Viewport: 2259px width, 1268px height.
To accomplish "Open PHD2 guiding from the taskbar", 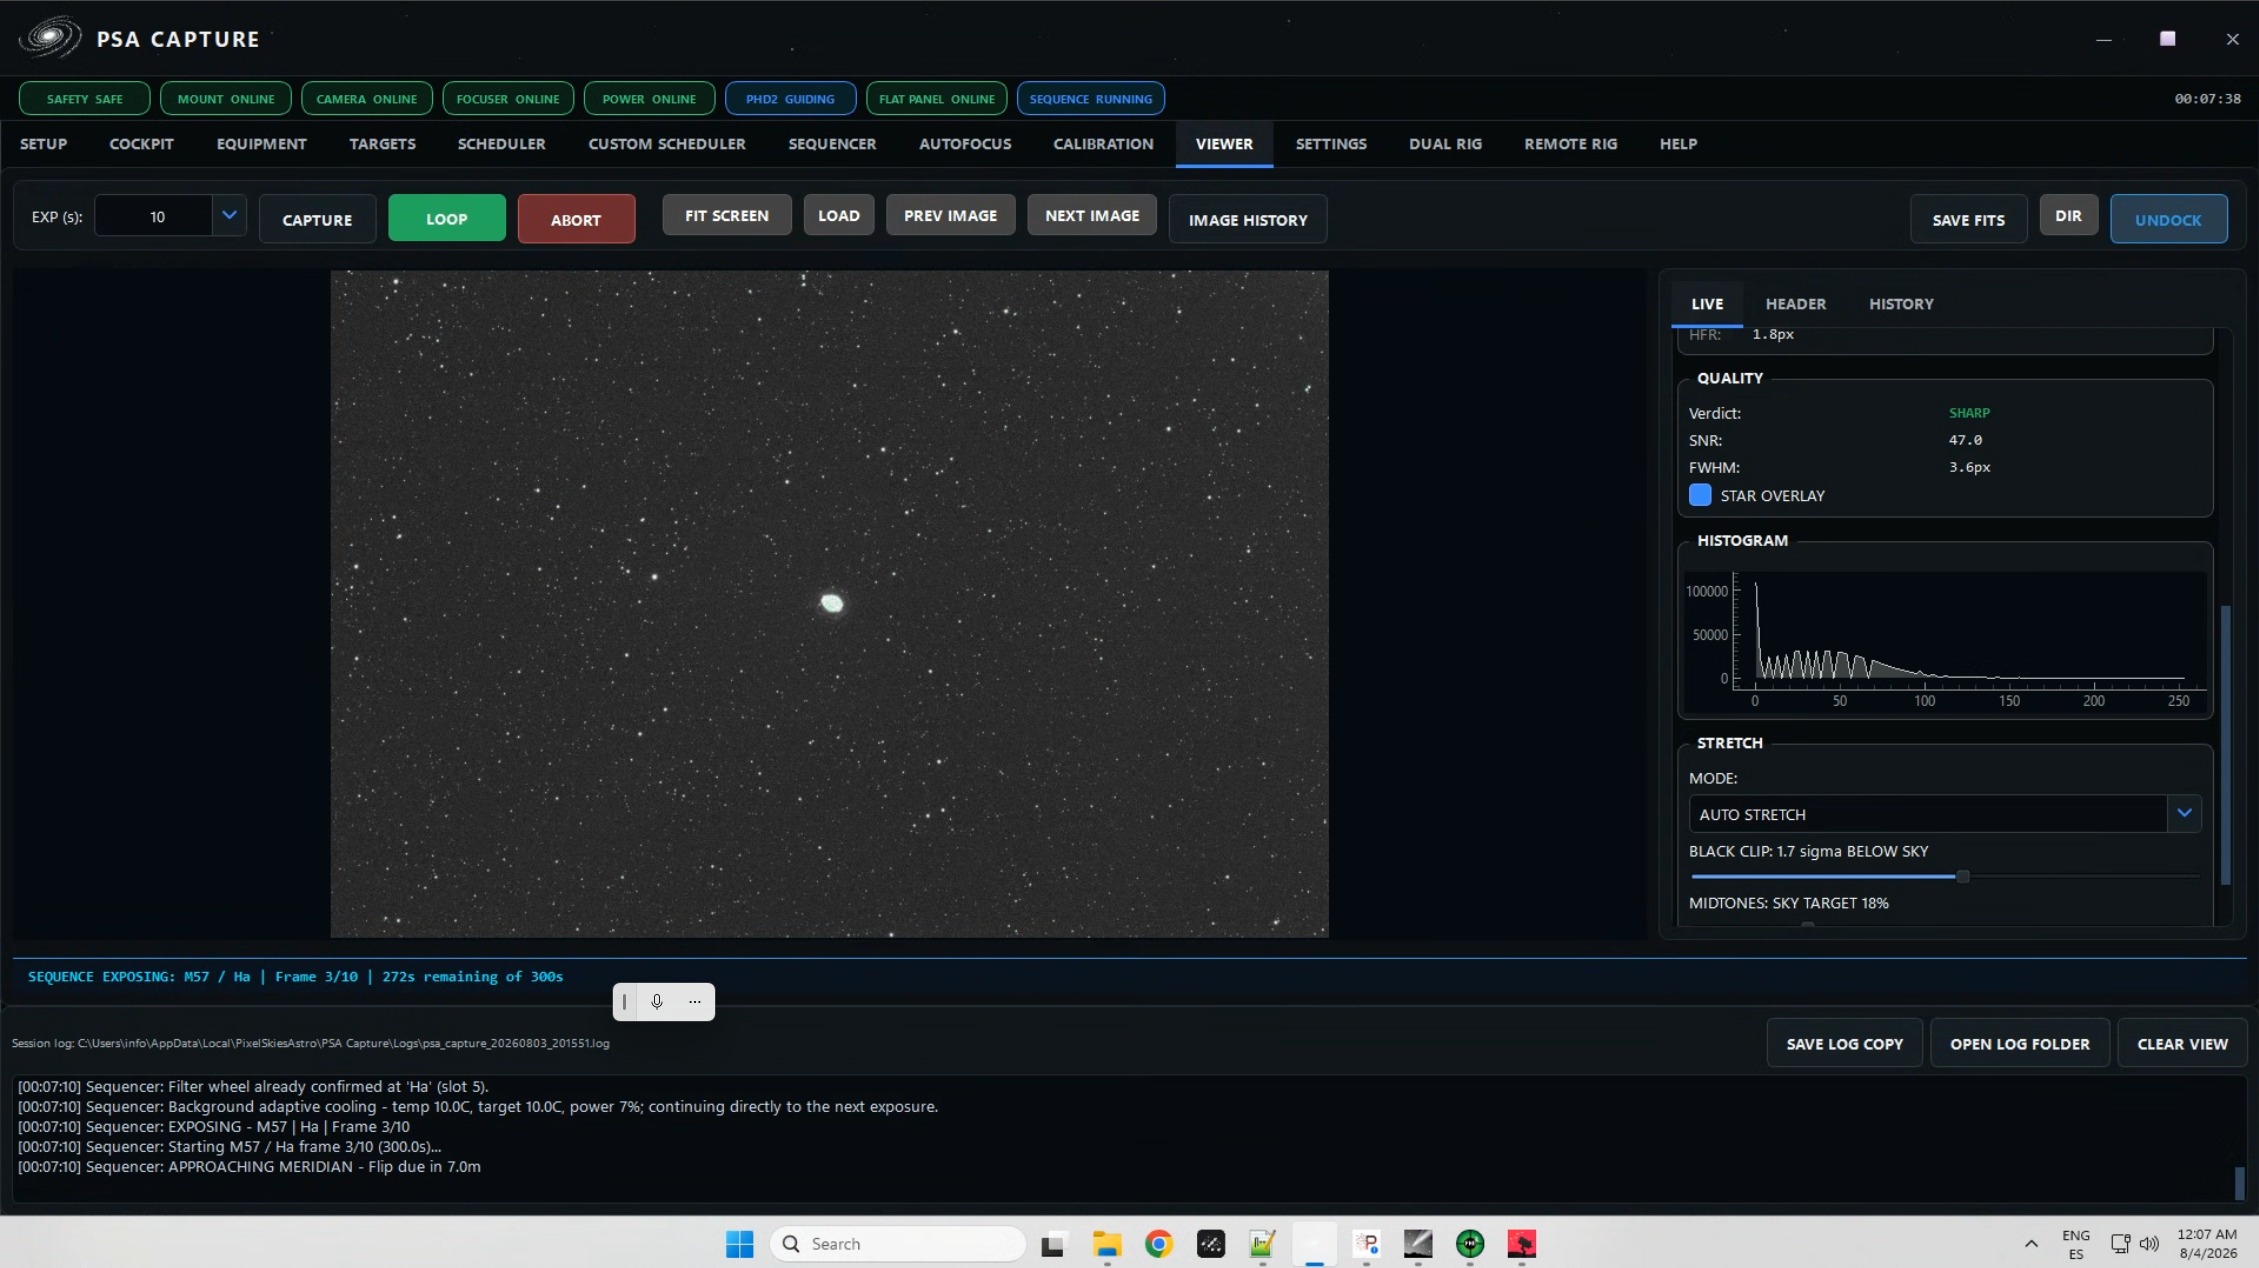I will [1470, 1244].
